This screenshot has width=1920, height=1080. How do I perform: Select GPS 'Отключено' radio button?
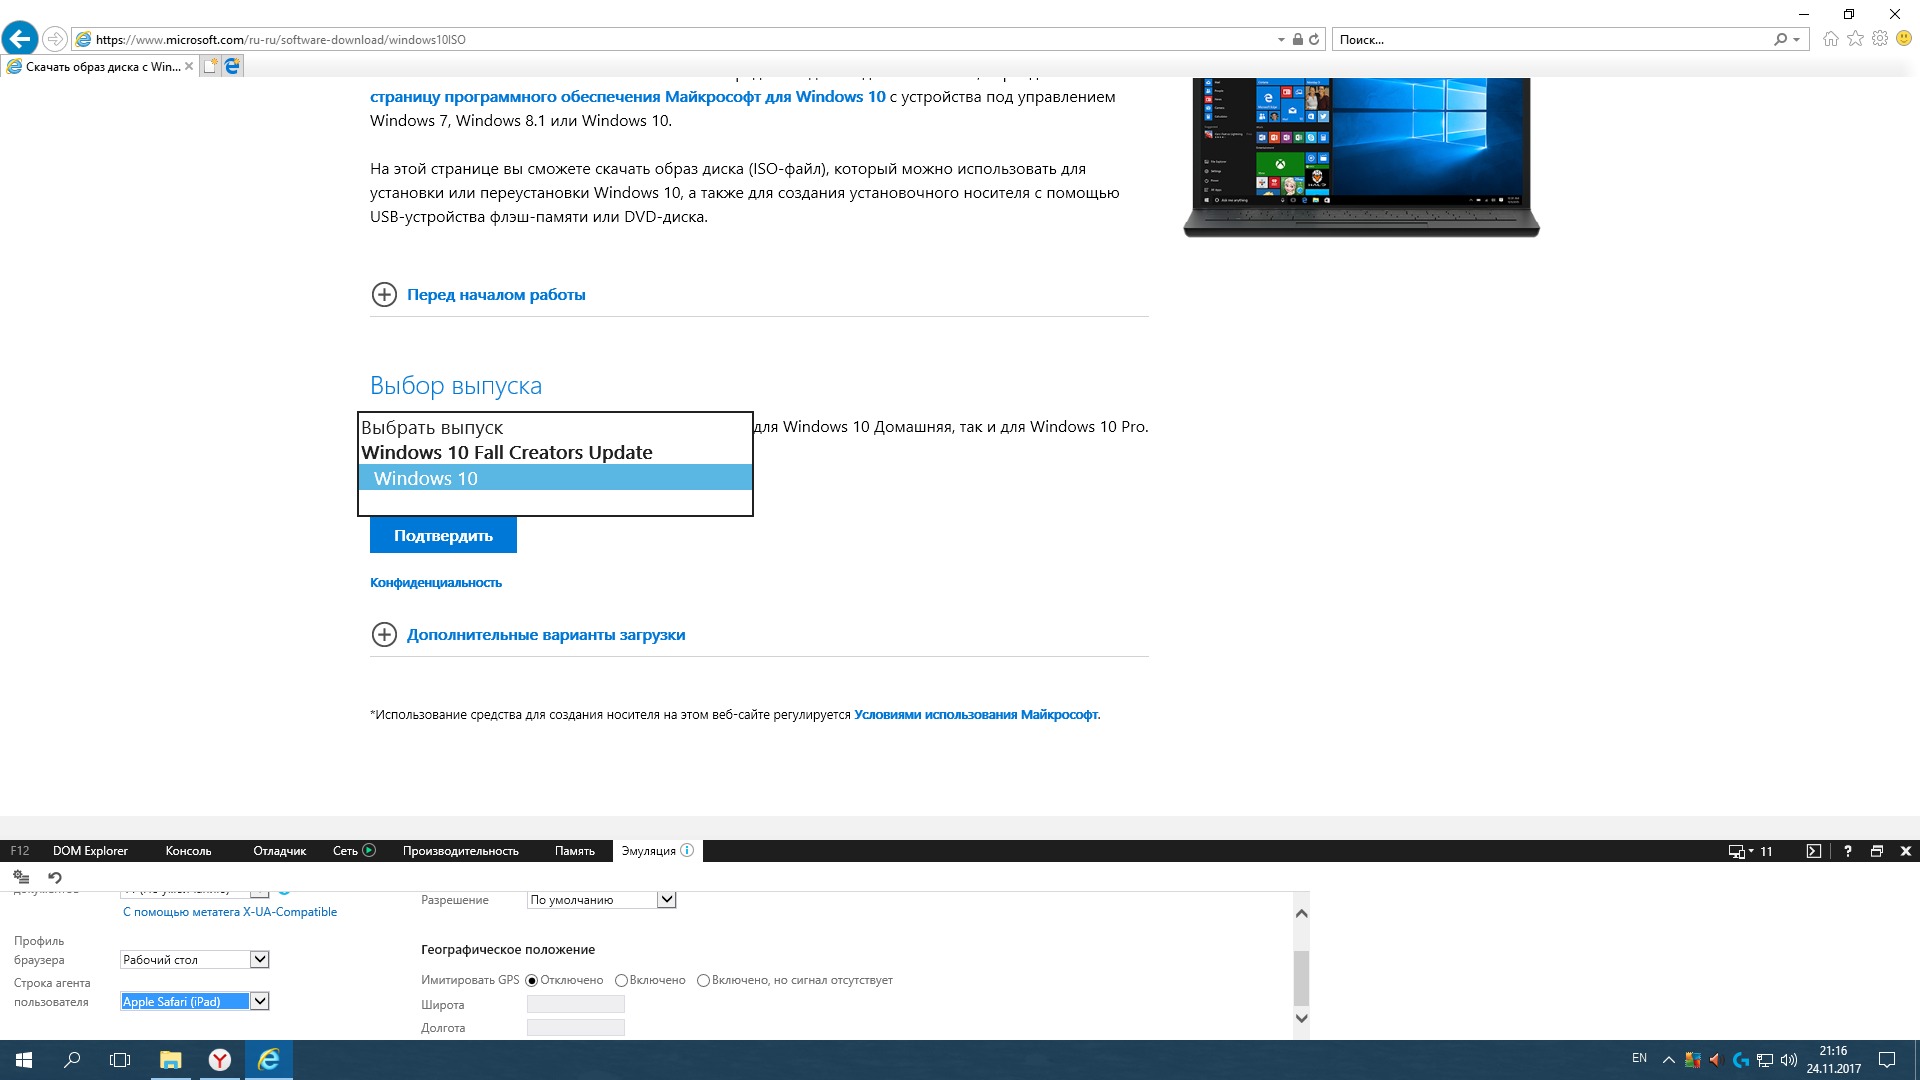(532, 980)
